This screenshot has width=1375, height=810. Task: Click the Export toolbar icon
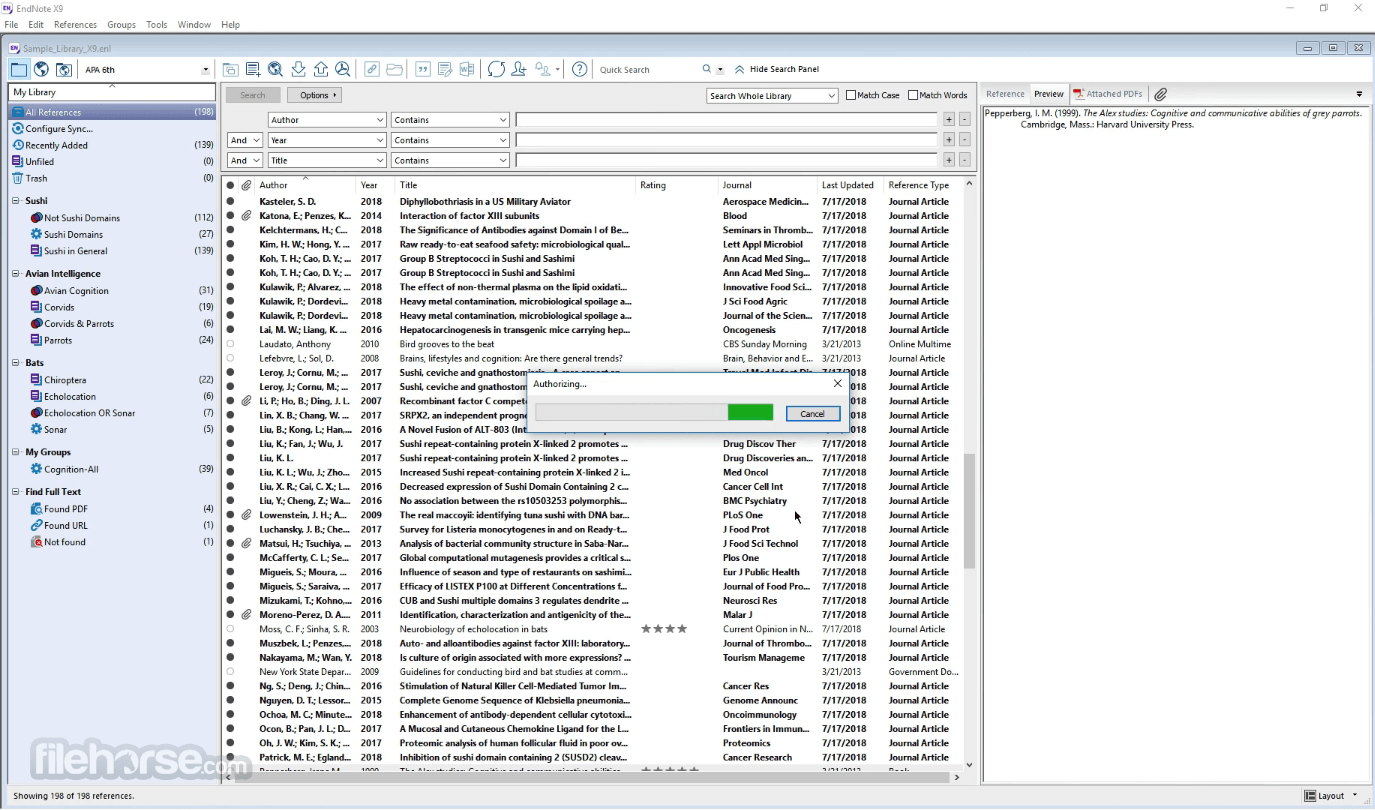point(321,69)
